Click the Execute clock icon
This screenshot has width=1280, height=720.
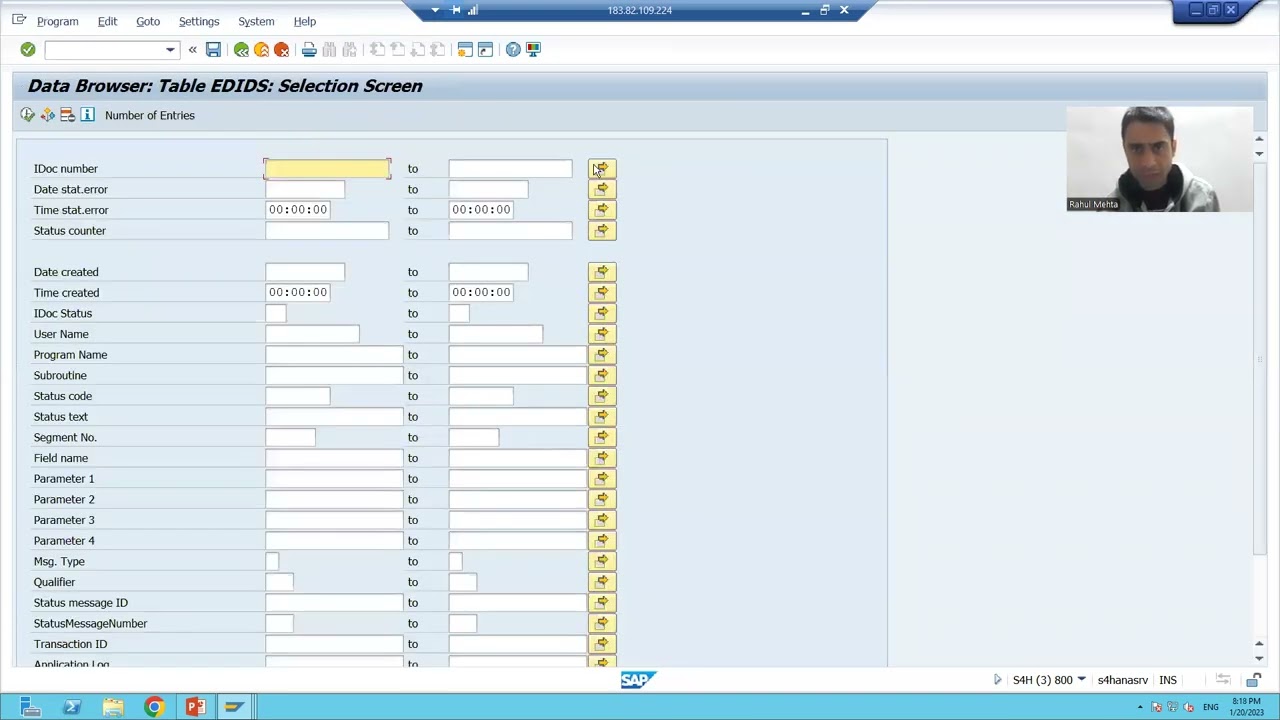coord(27,115)
